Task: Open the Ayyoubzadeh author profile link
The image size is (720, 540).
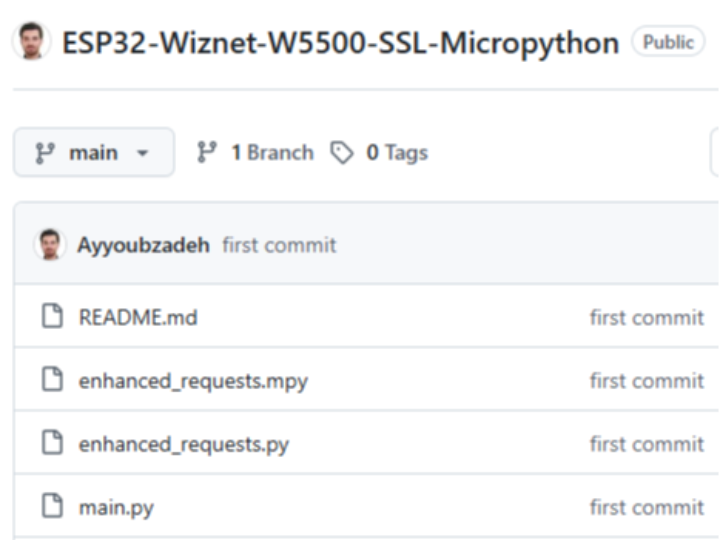Action: pos(143,245)
